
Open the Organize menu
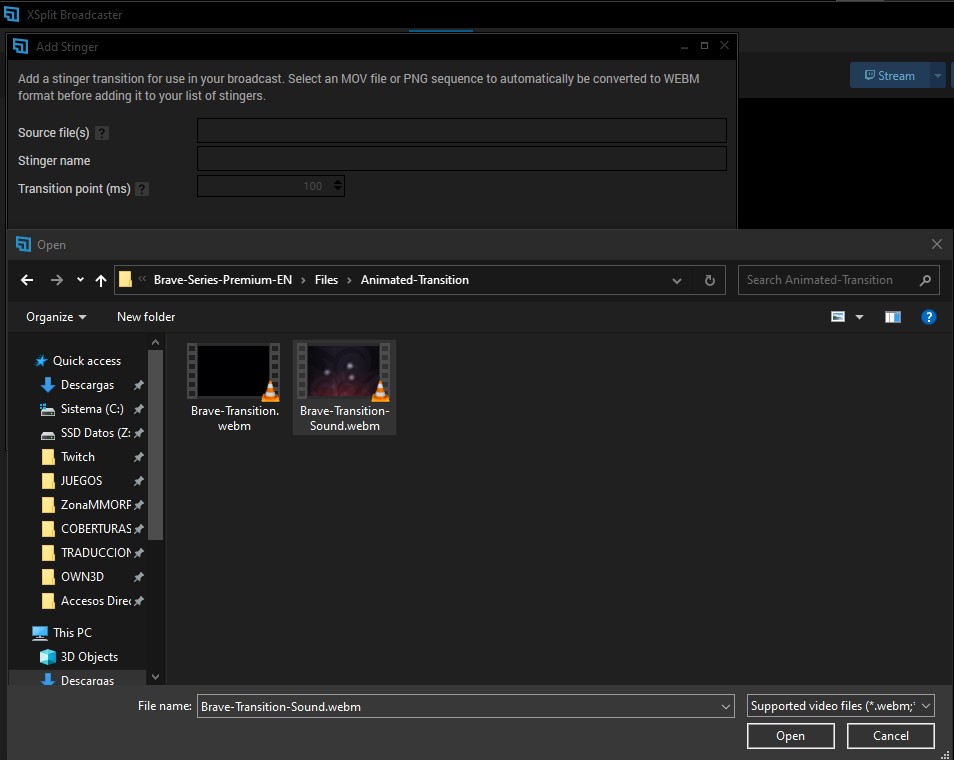pyautogui.click(x=56, y=317)
